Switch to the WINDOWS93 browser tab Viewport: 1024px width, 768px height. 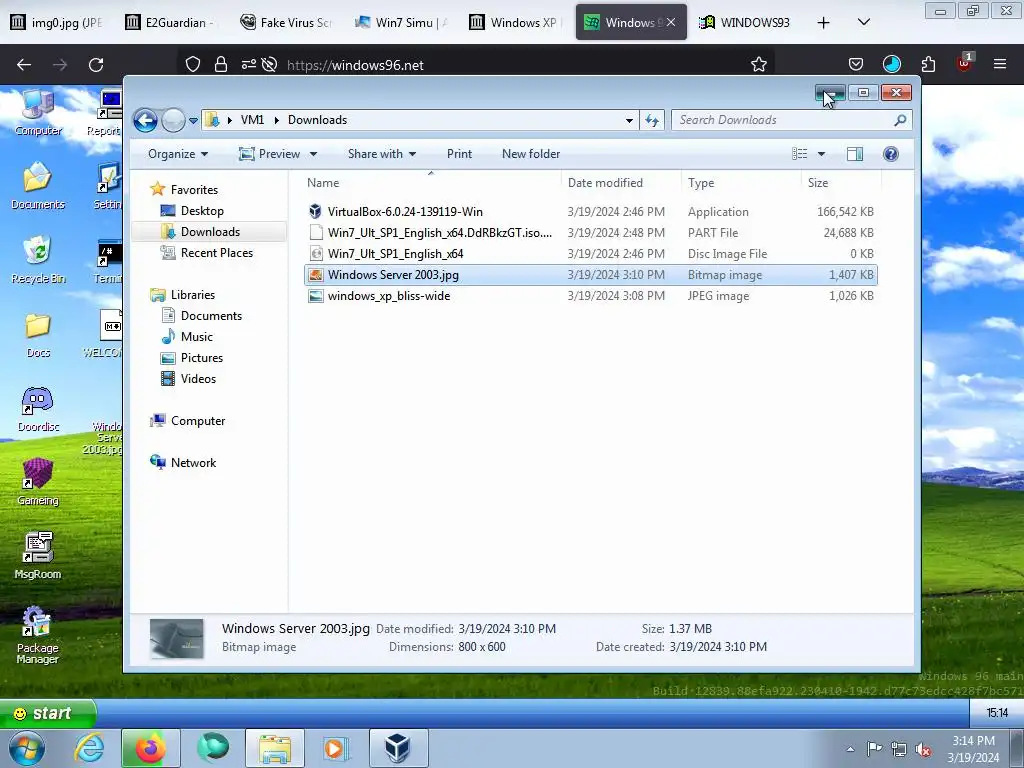coord(744,22)
